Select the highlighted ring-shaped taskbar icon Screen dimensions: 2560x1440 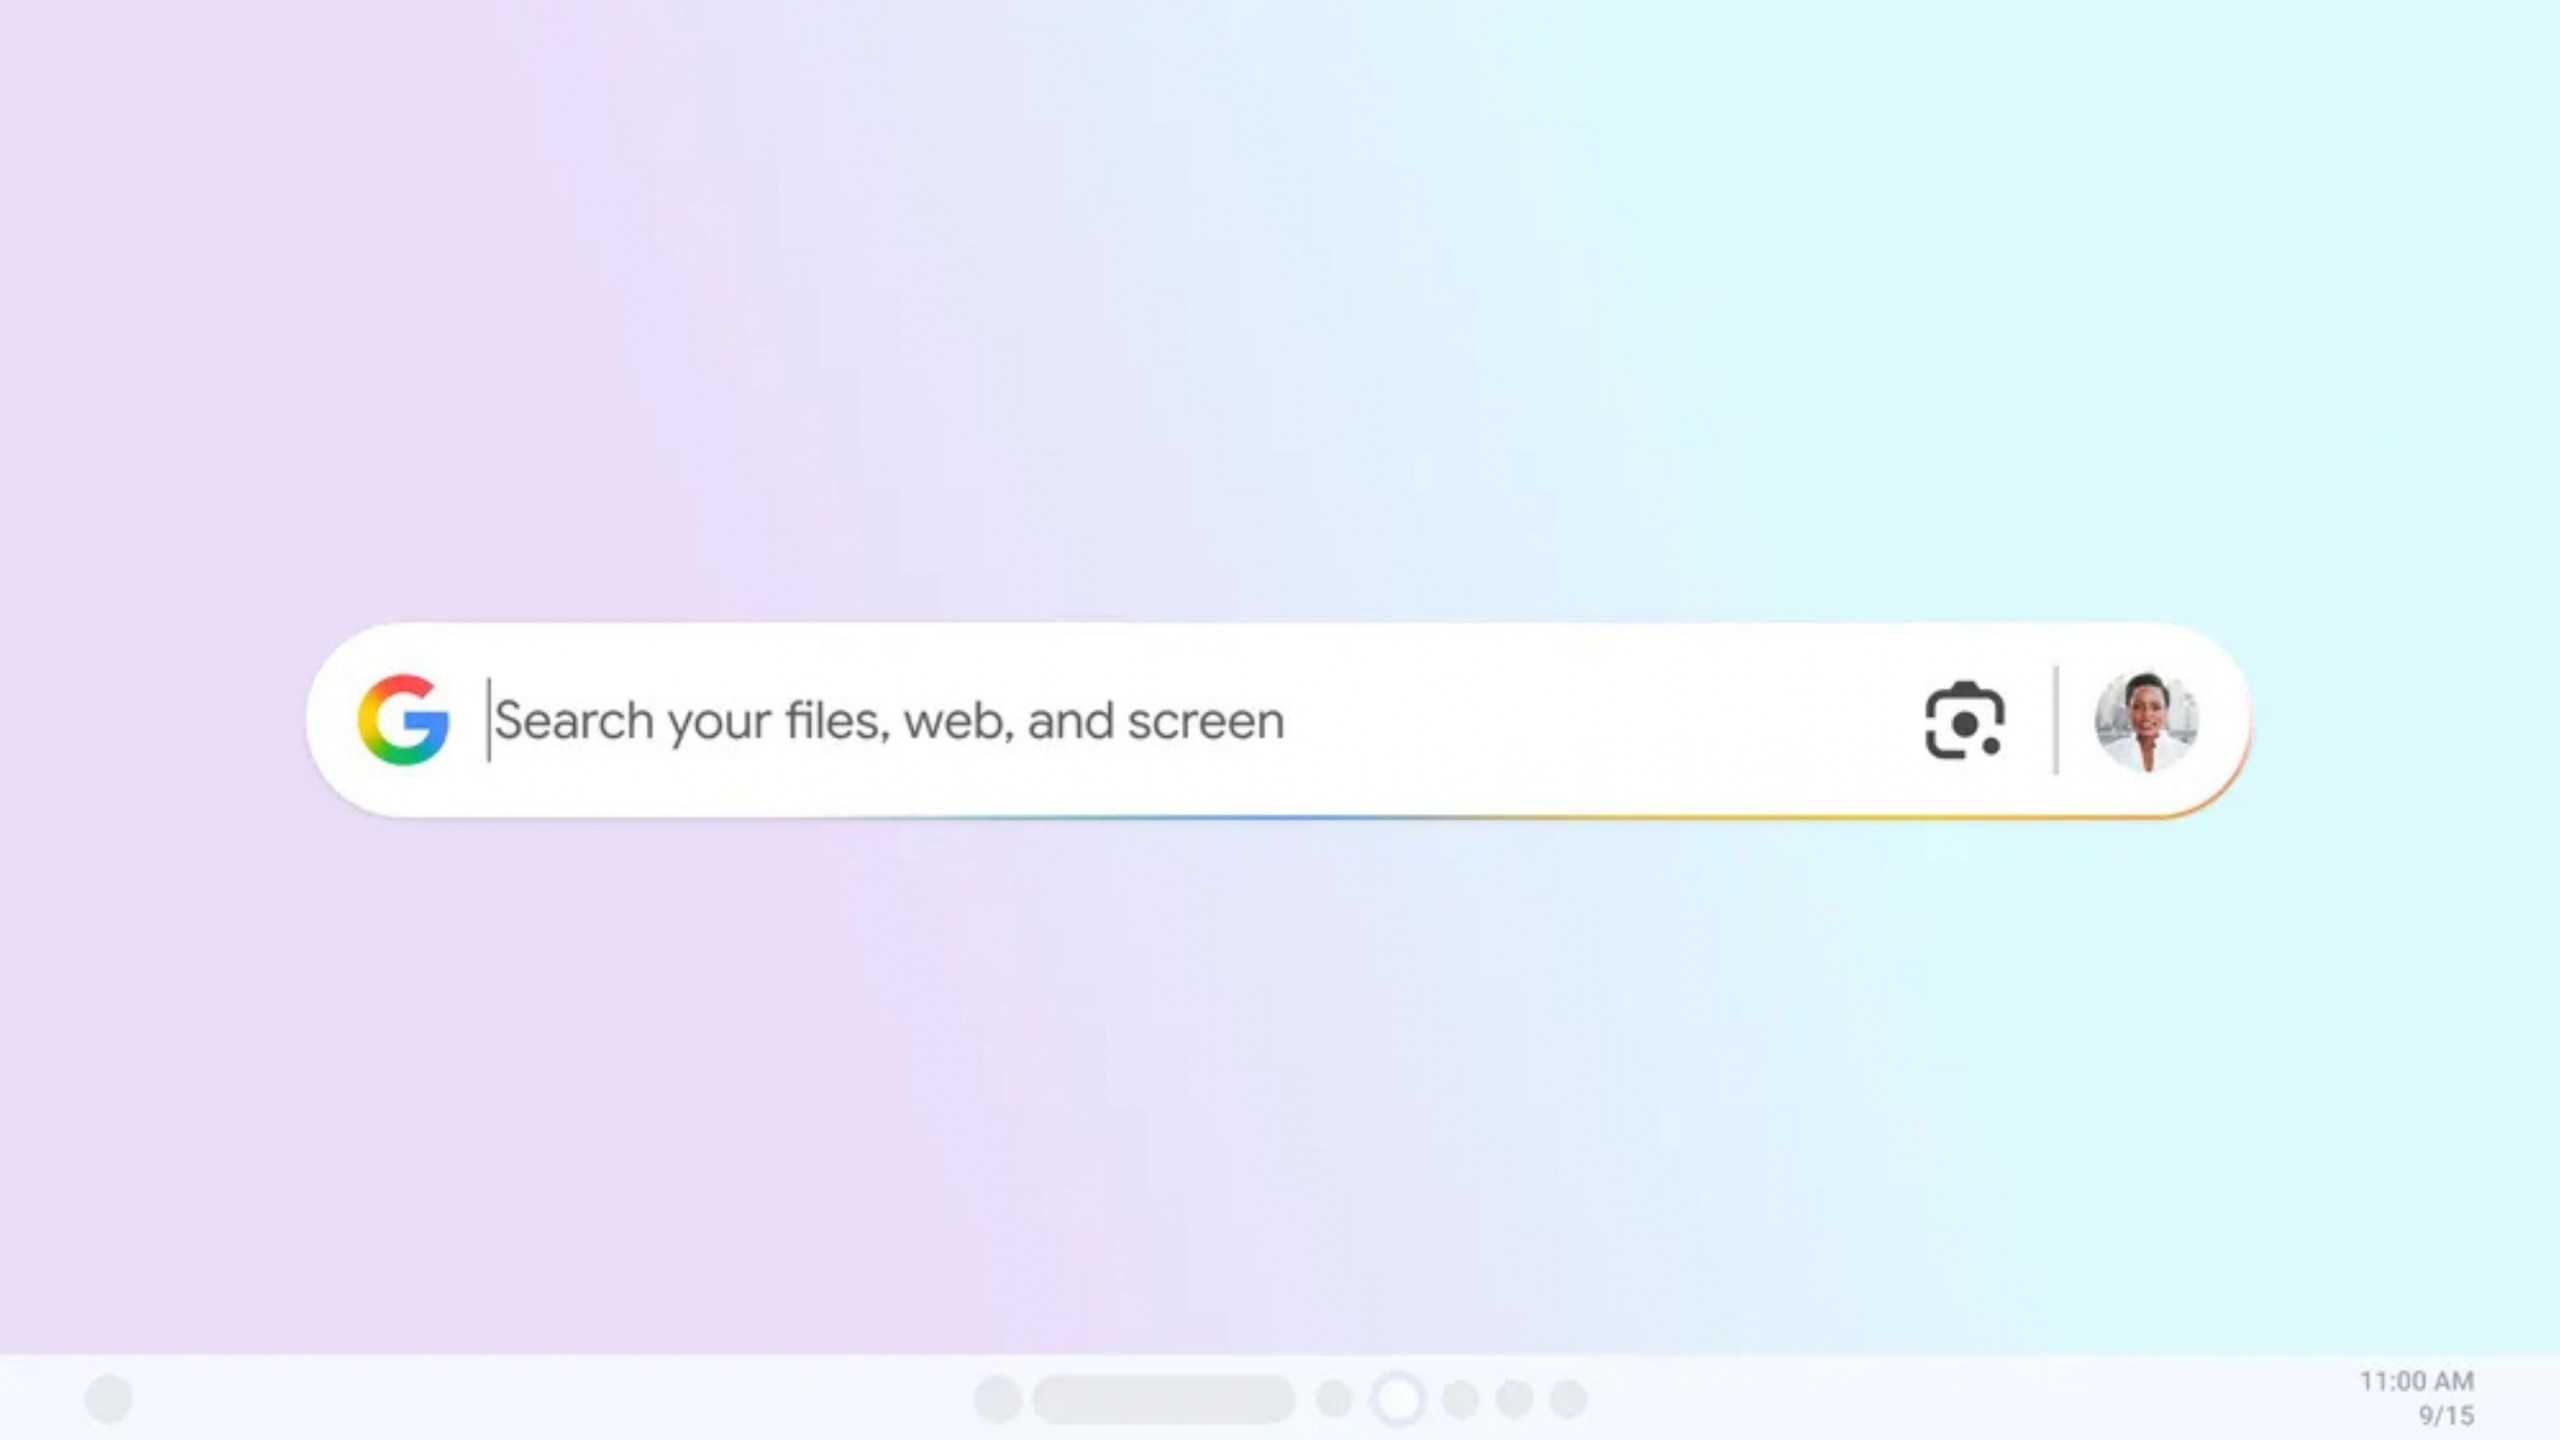[x=1398, y=1399]
